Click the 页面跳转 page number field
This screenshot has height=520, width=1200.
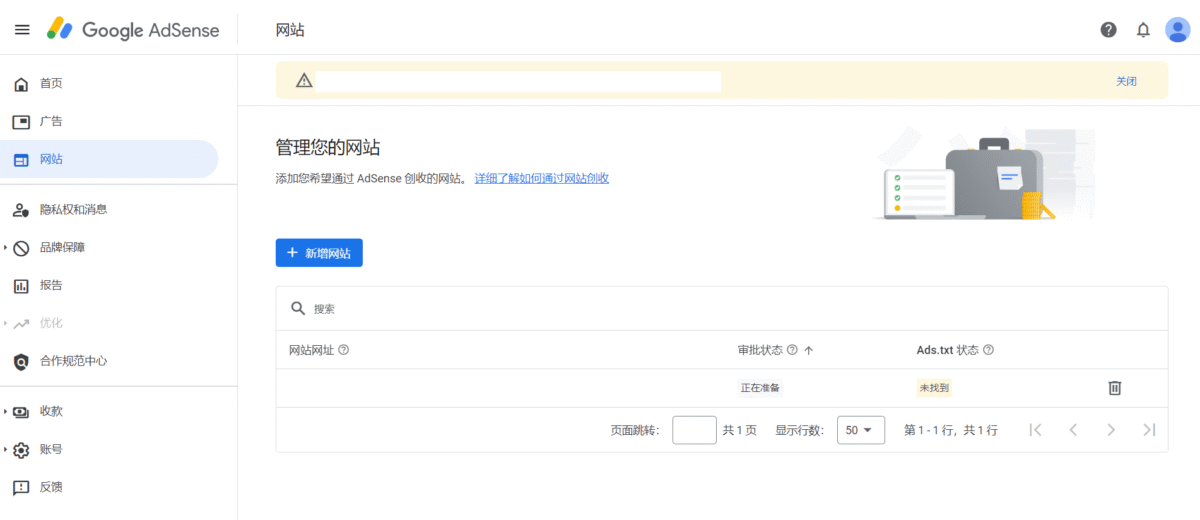coord(694,430)
